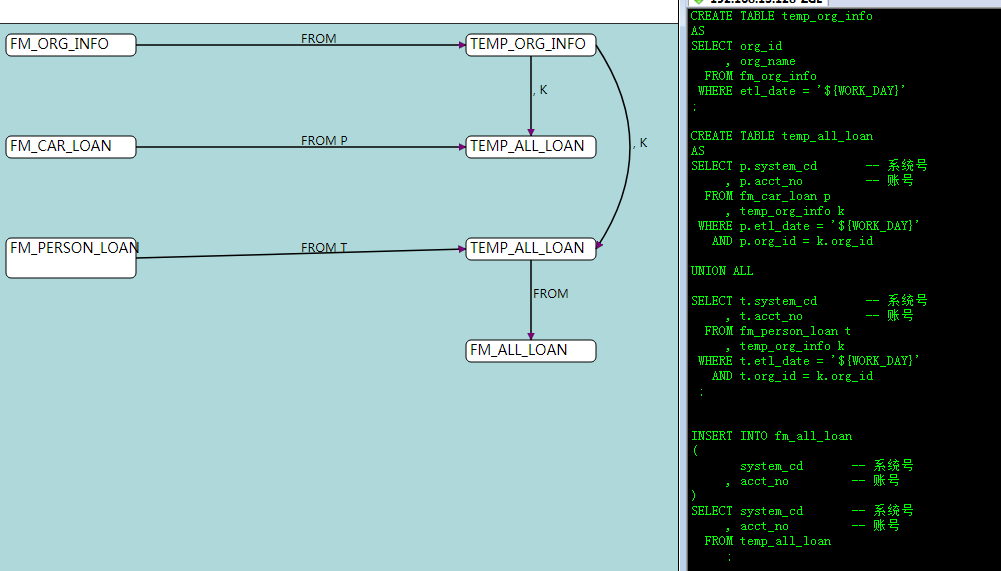Select the FM_PERSON_LOAN node
1001x571 pixels.
tap(71, 258)
